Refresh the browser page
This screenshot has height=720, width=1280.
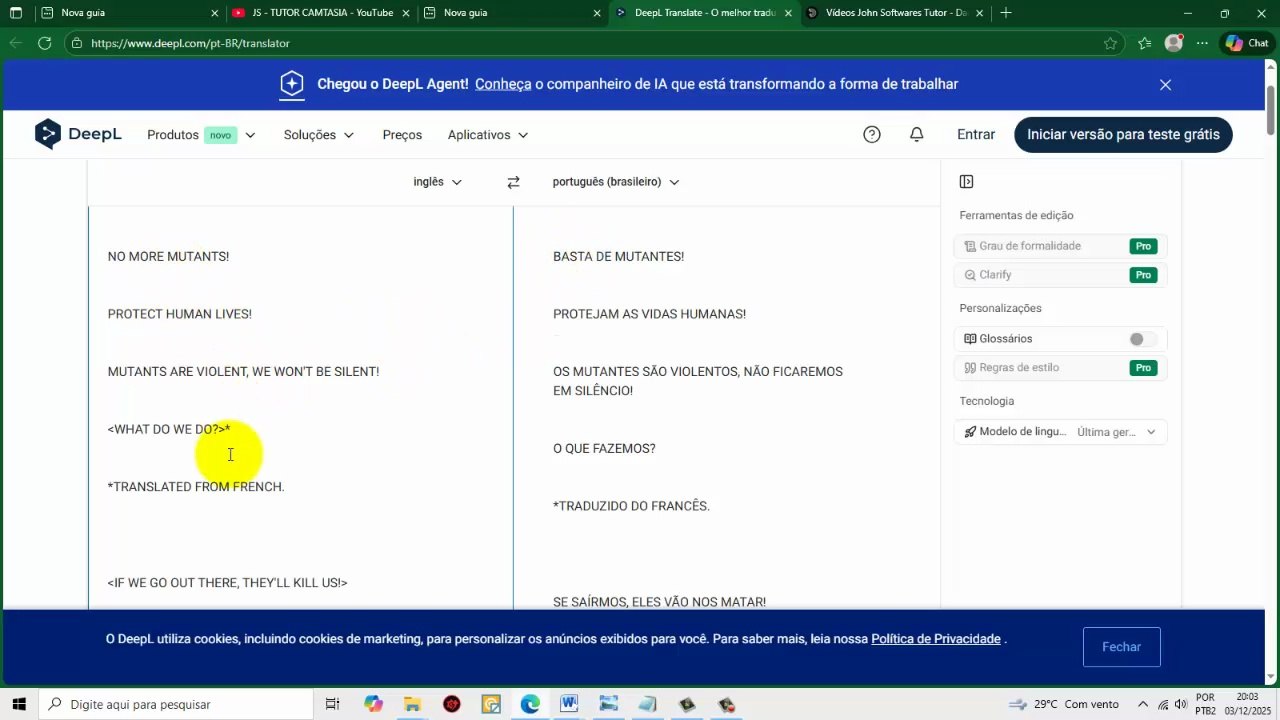click(45, 43)
